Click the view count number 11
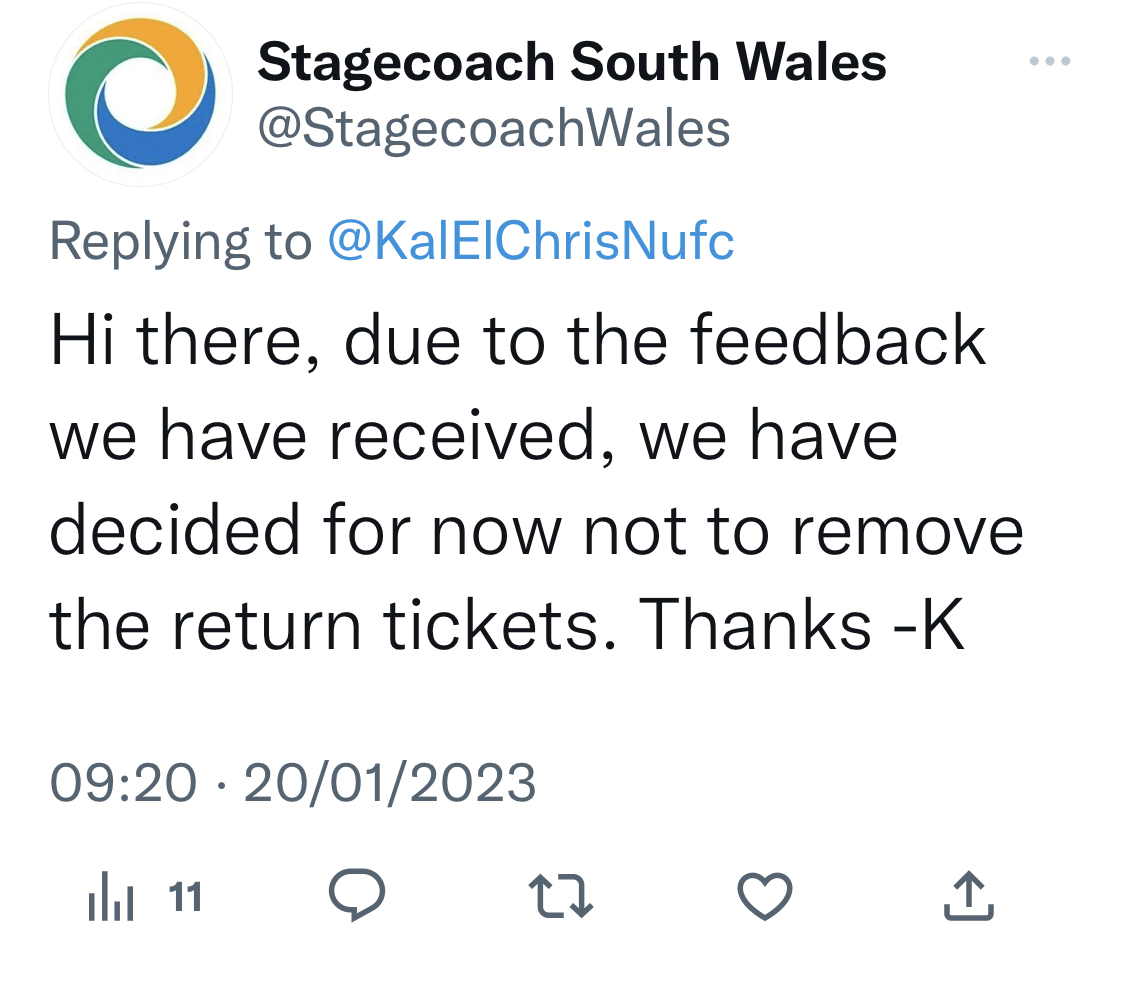Viewport: 1125px width, 994px height. click(x=185, y=897)
